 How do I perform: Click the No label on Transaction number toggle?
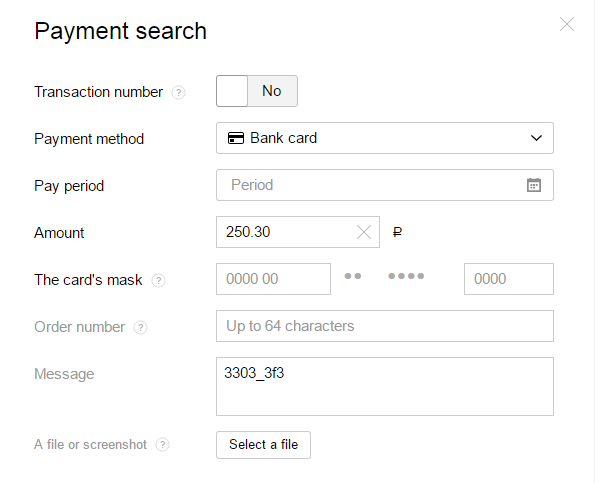click(272, 91)
